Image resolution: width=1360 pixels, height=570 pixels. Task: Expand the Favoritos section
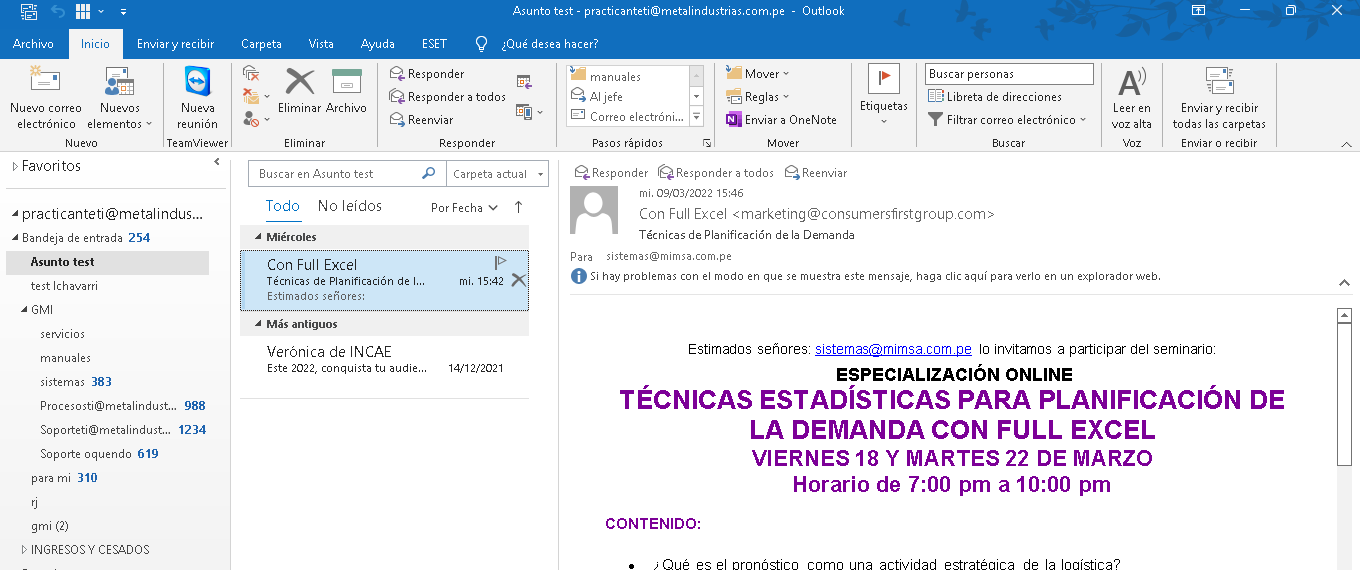(15, 166)
